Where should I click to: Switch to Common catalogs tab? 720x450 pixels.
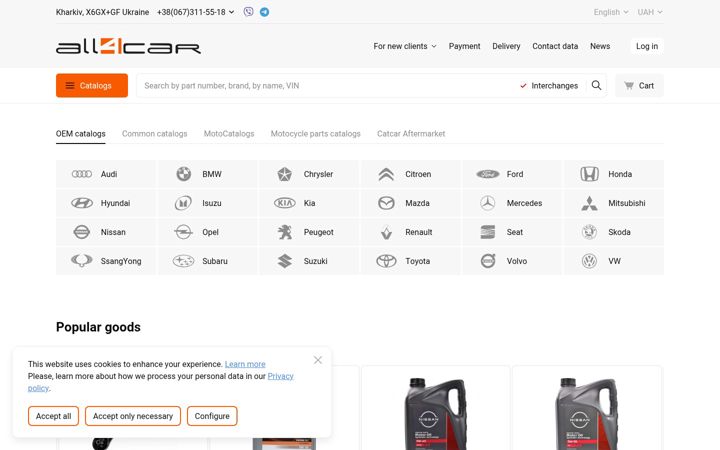pyautogui.click(x=155, y=134)
